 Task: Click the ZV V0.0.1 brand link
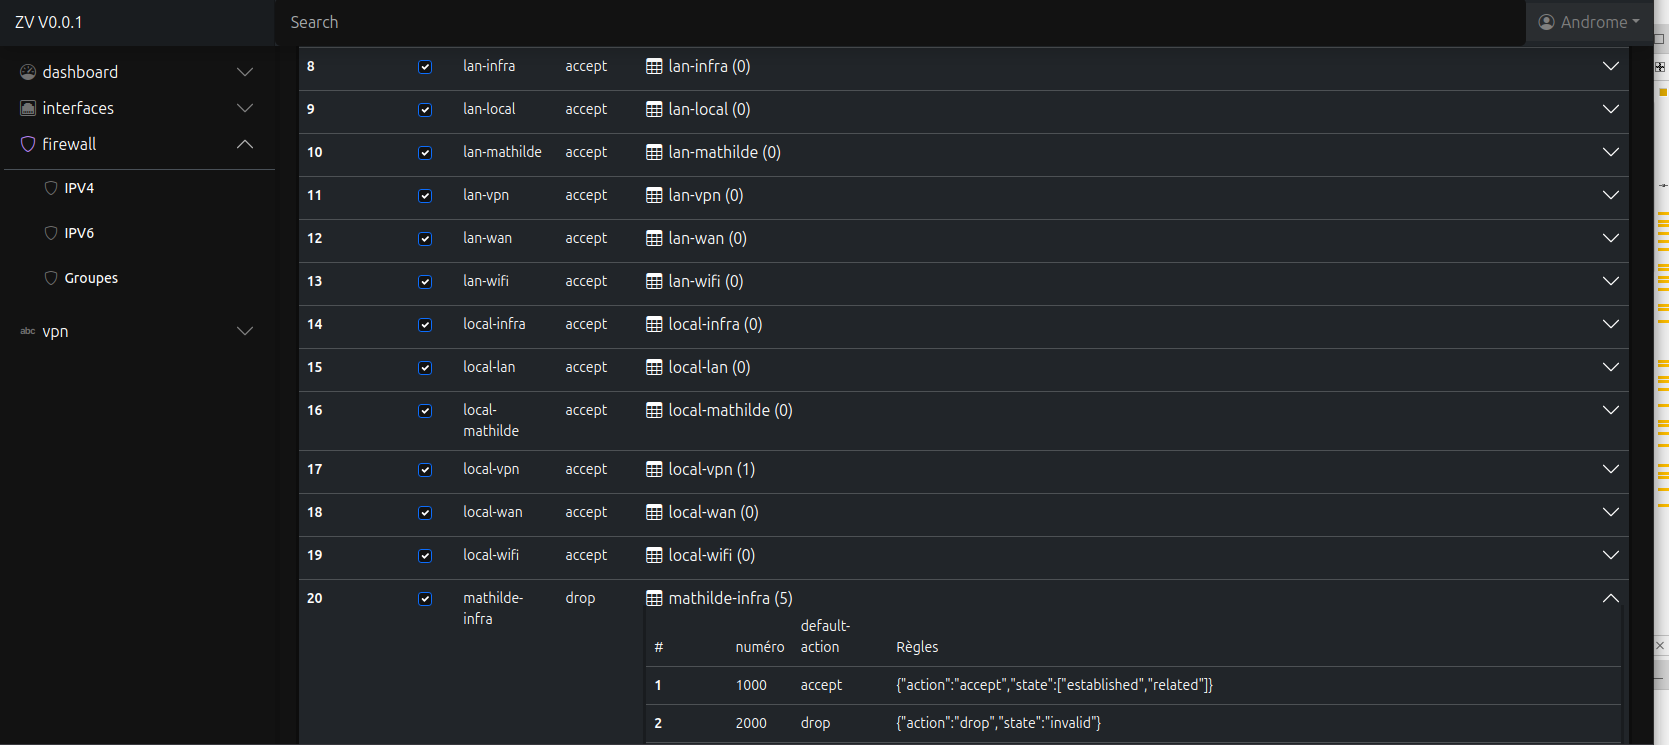tap(49, 22)
